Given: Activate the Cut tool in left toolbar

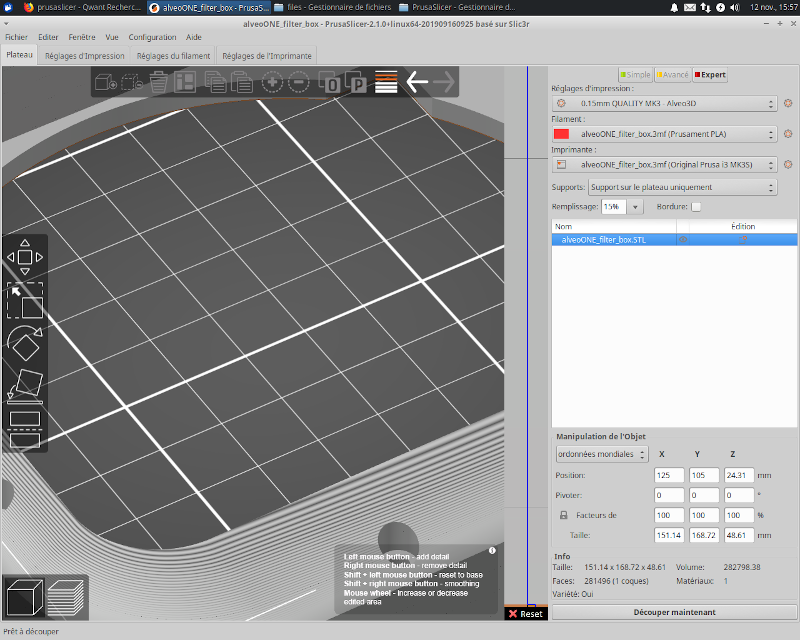Looking at the screenshot, I should coord(25,427).
